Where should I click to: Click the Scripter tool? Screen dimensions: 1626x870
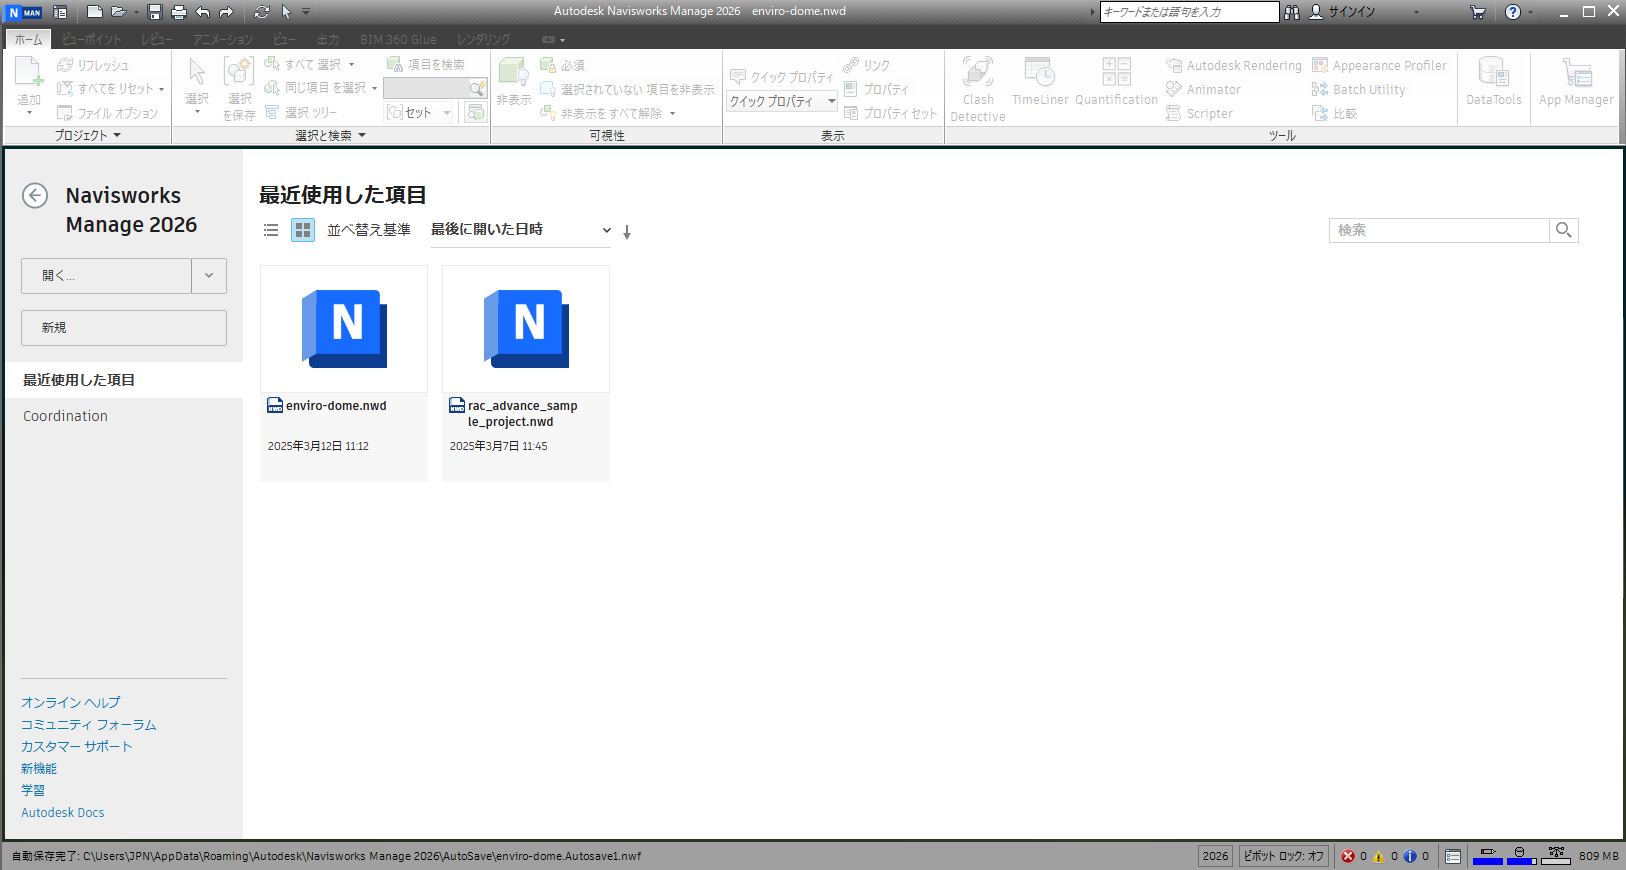click(1199, 113)
